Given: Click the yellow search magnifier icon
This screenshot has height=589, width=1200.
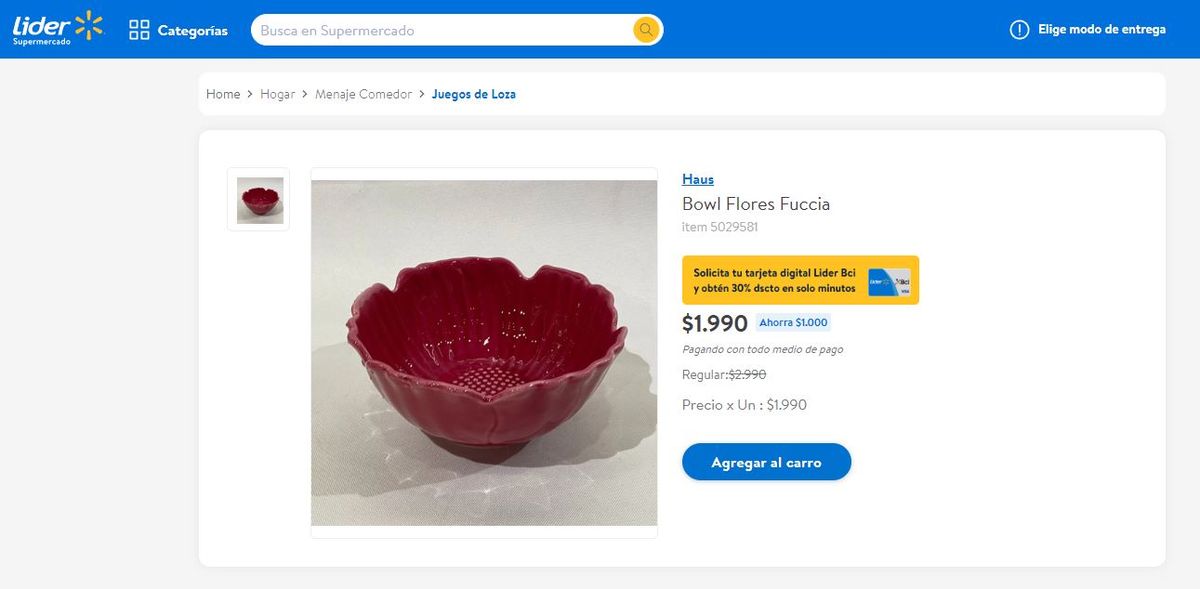Looking at the screenshot, I should pyautogui.click(x=646, y=30).
